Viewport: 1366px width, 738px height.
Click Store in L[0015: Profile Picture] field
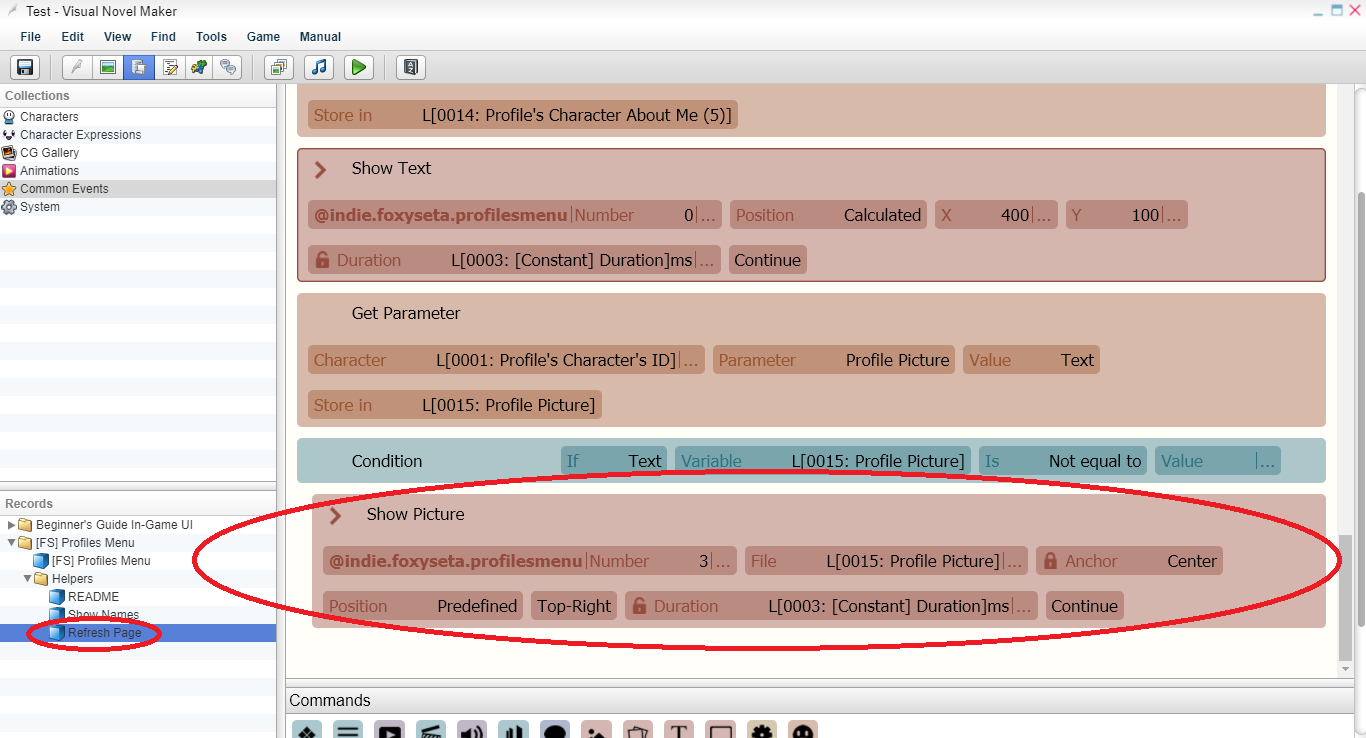pyautogui.click(x=455, y=405)
